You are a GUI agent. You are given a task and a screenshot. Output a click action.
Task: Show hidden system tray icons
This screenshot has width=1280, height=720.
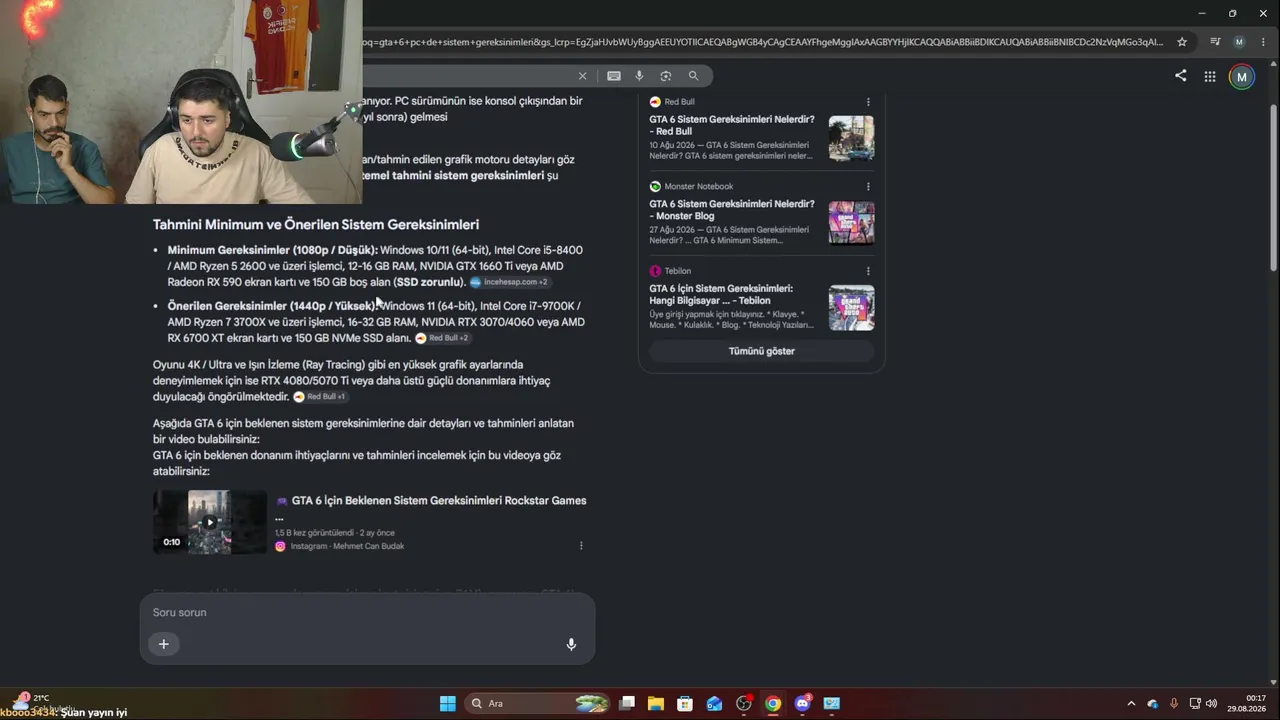click(1131, 703)
